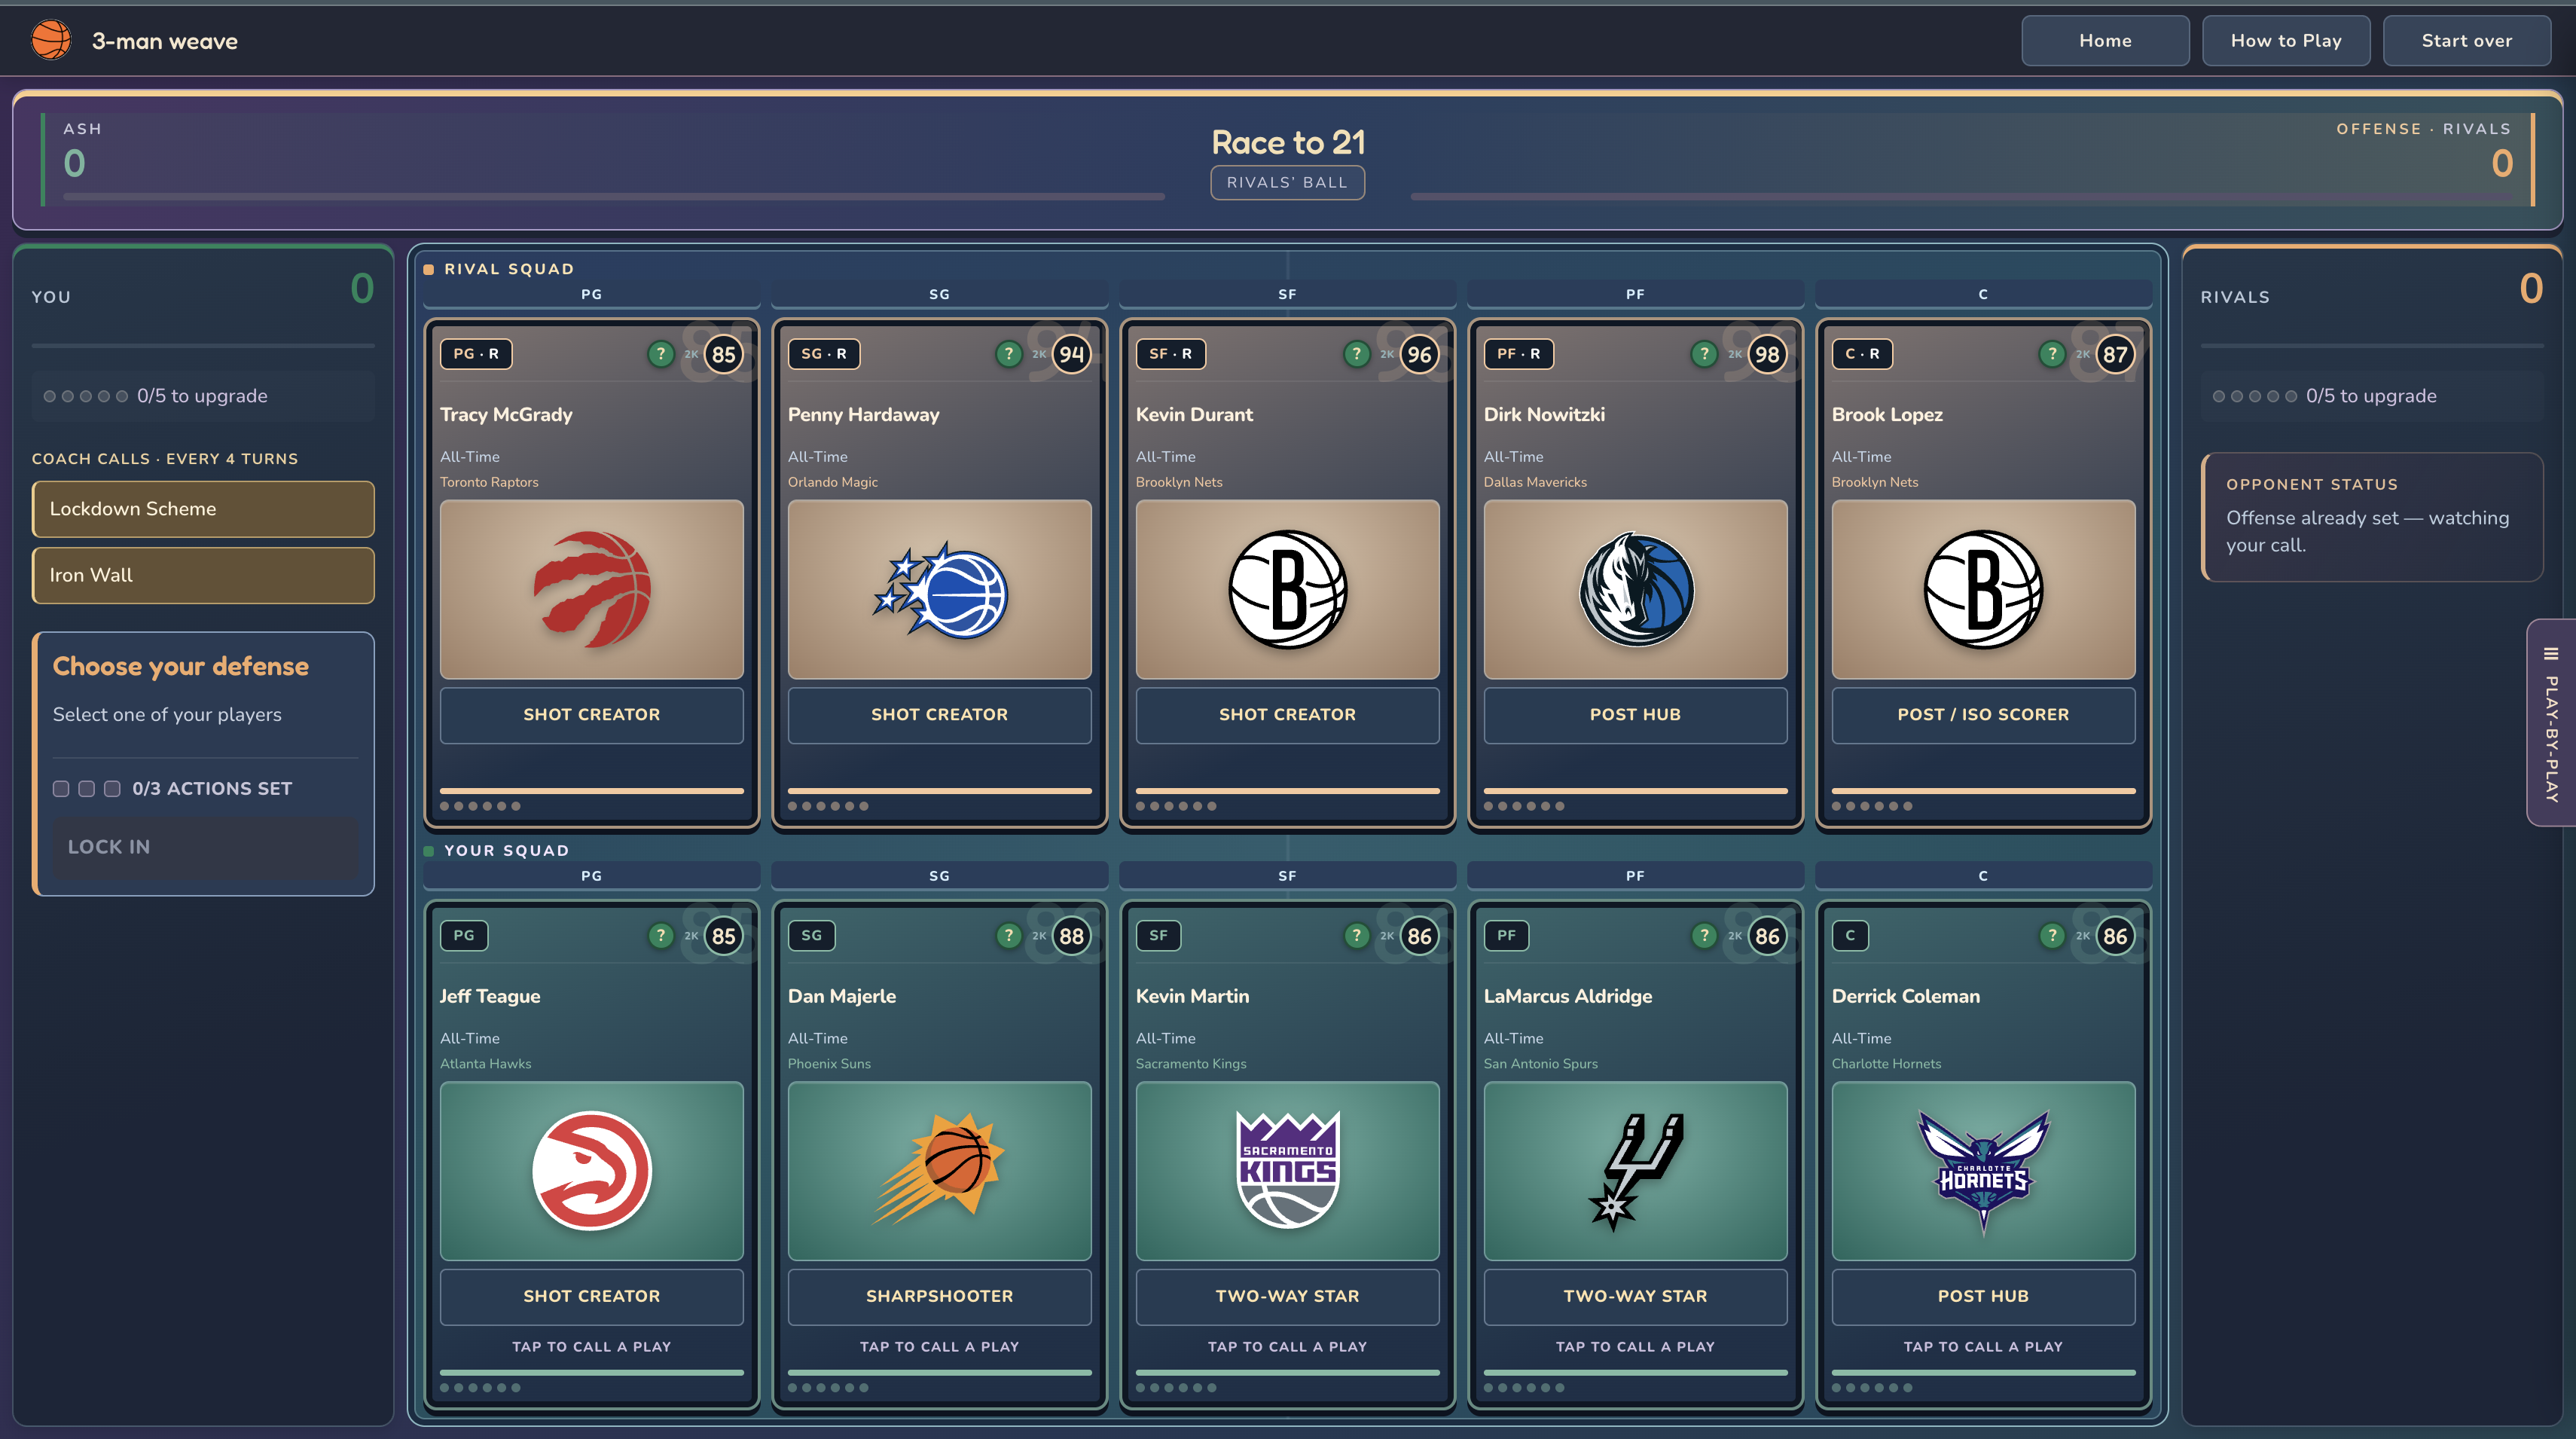Screen dimensions: 2576x1439
Task: Open the help icon on Kevin Martin's card
Action: click(1356, 935)
